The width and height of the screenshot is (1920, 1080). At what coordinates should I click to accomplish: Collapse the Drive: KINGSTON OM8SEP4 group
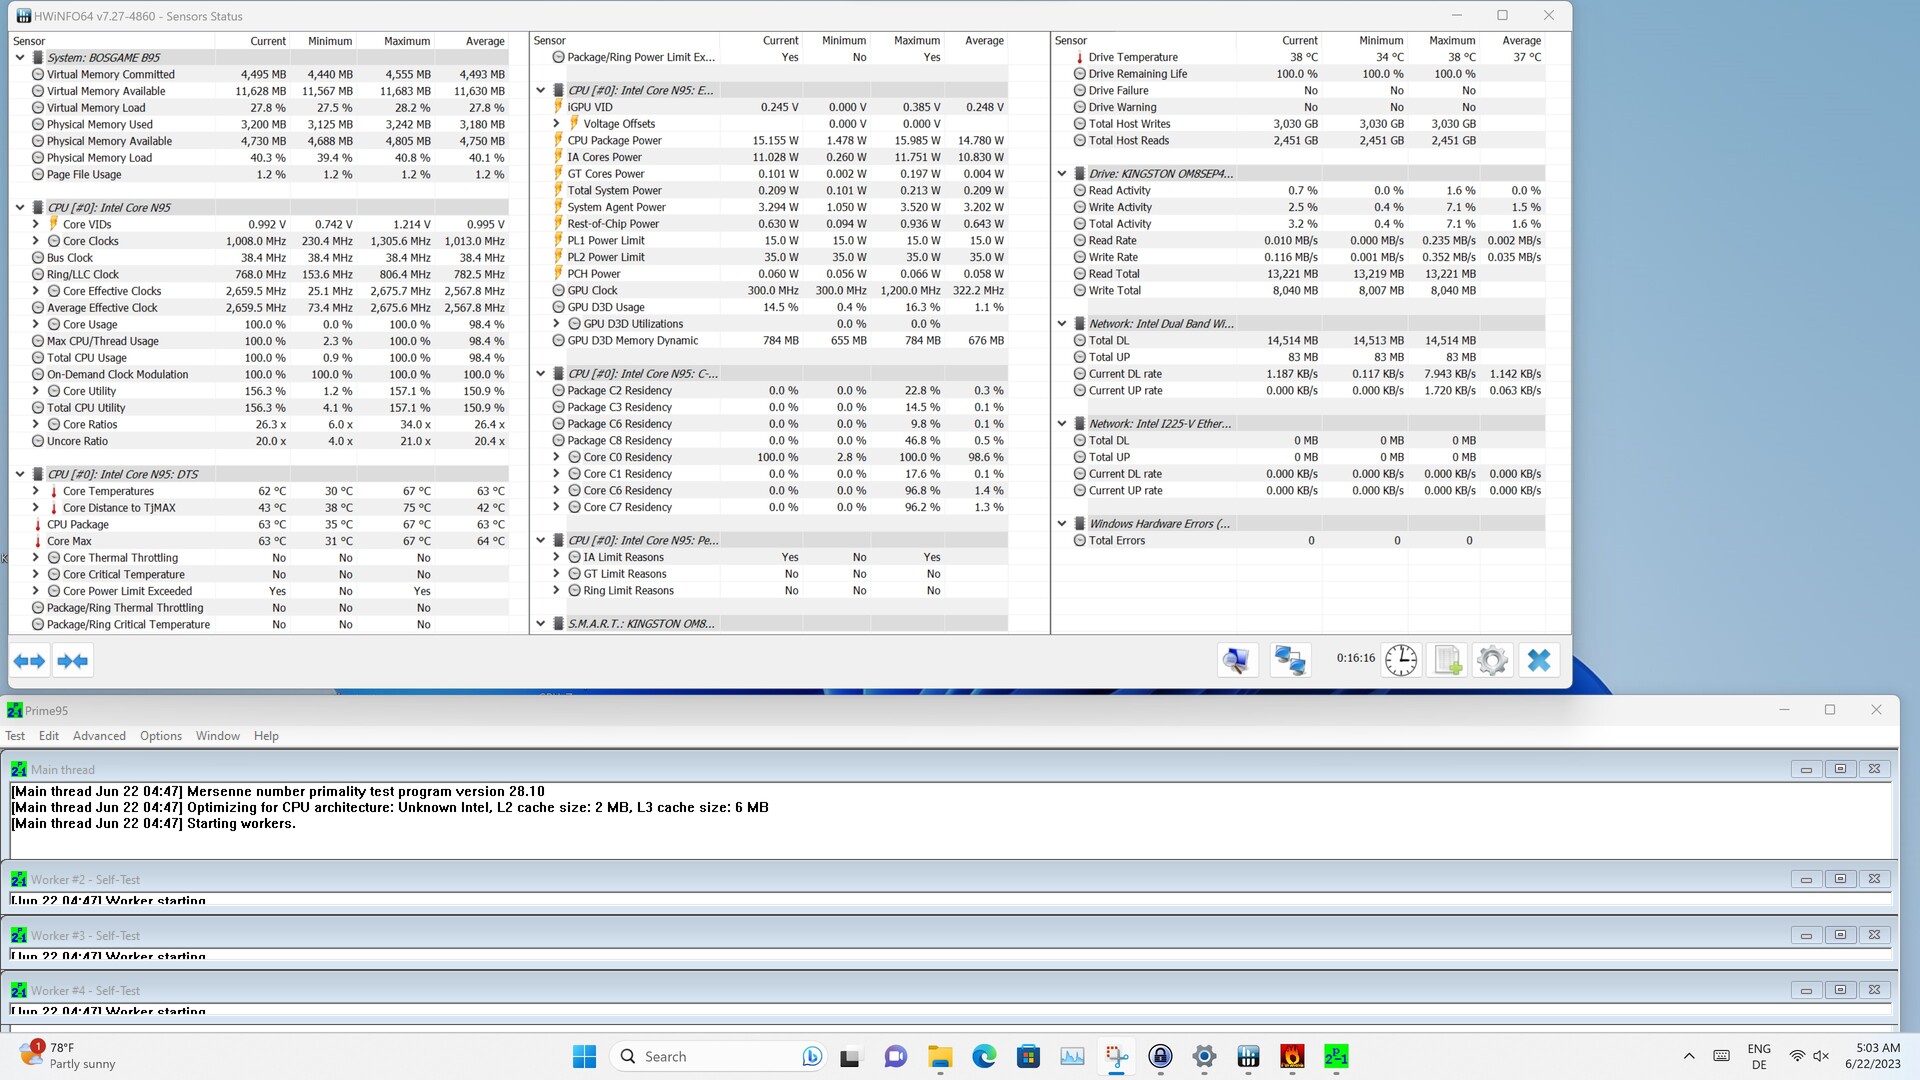(1062, 174)
